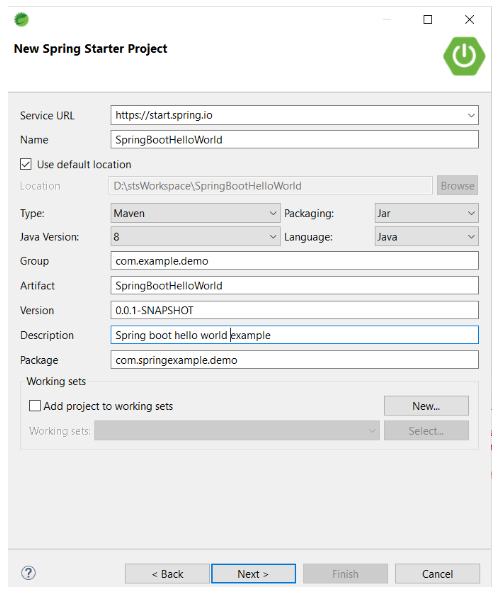Go to the next wizard page
The image size is (492, 593).
point(253,574)
